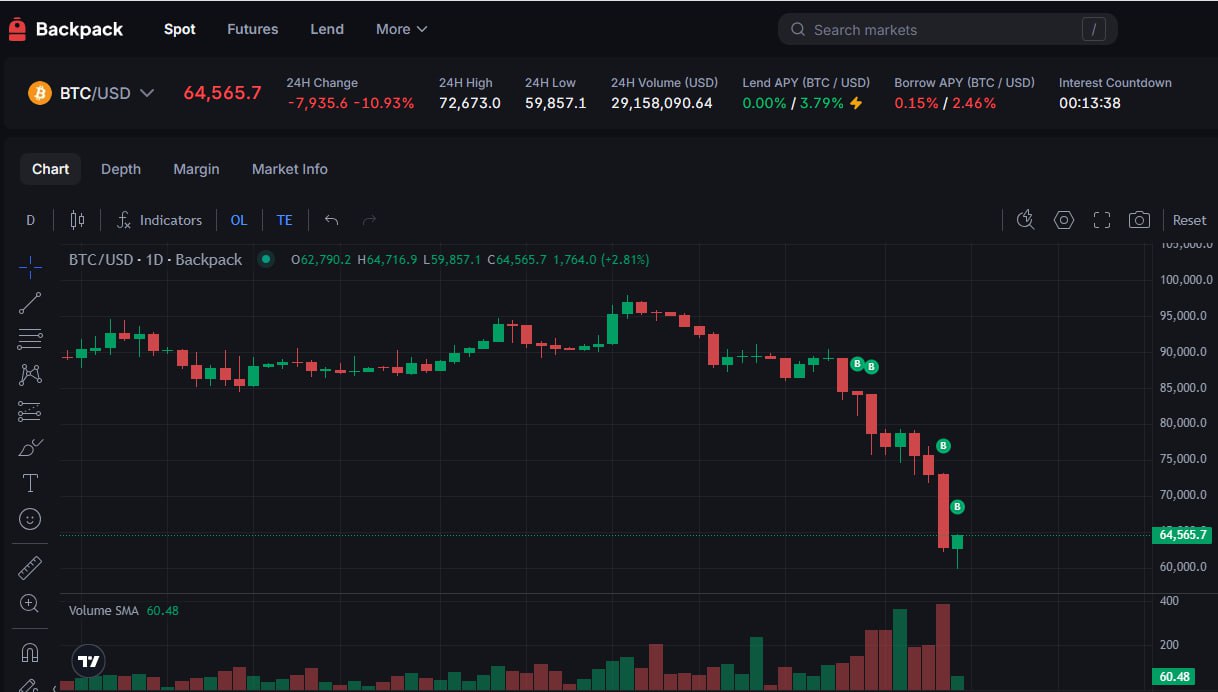This screenshot has height=692, width=1218.
Task: Open chart settings hexagon icon
Action: pos(1064,220)
